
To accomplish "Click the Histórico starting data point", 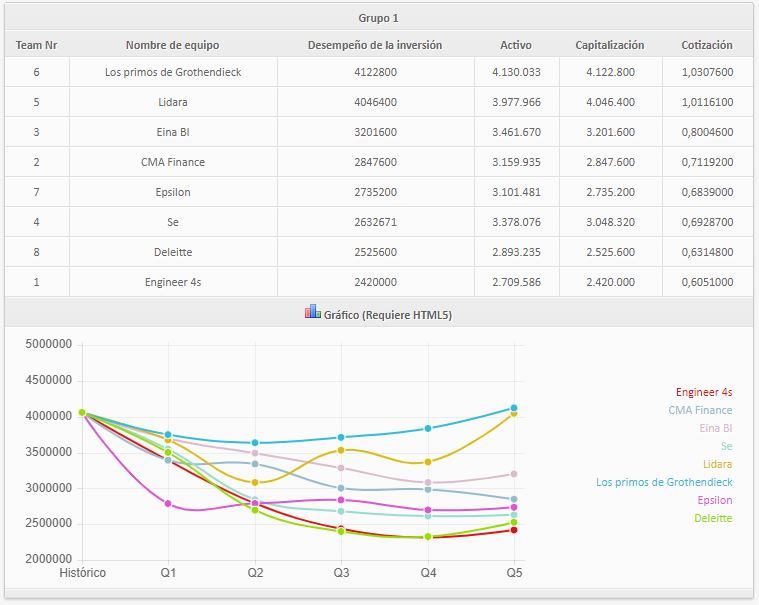I will pyautogui.click(x=82, y=412).
